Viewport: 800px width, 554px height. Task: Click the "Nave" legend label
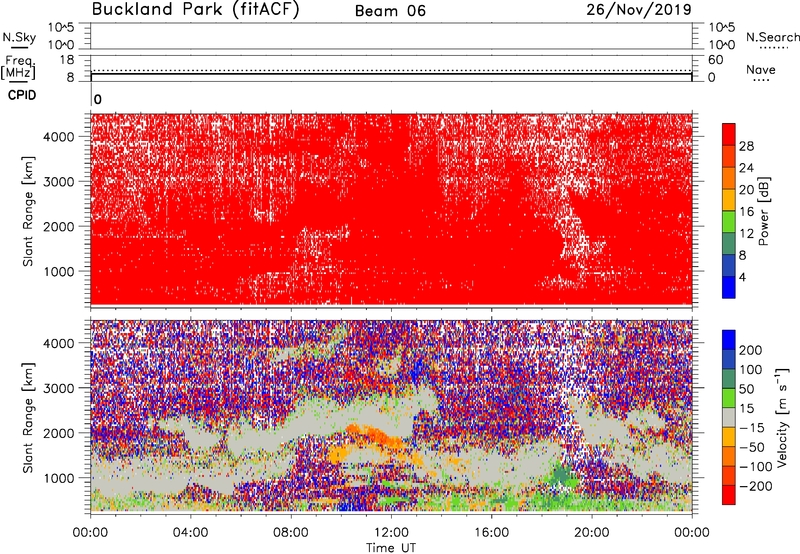[761, 69]
